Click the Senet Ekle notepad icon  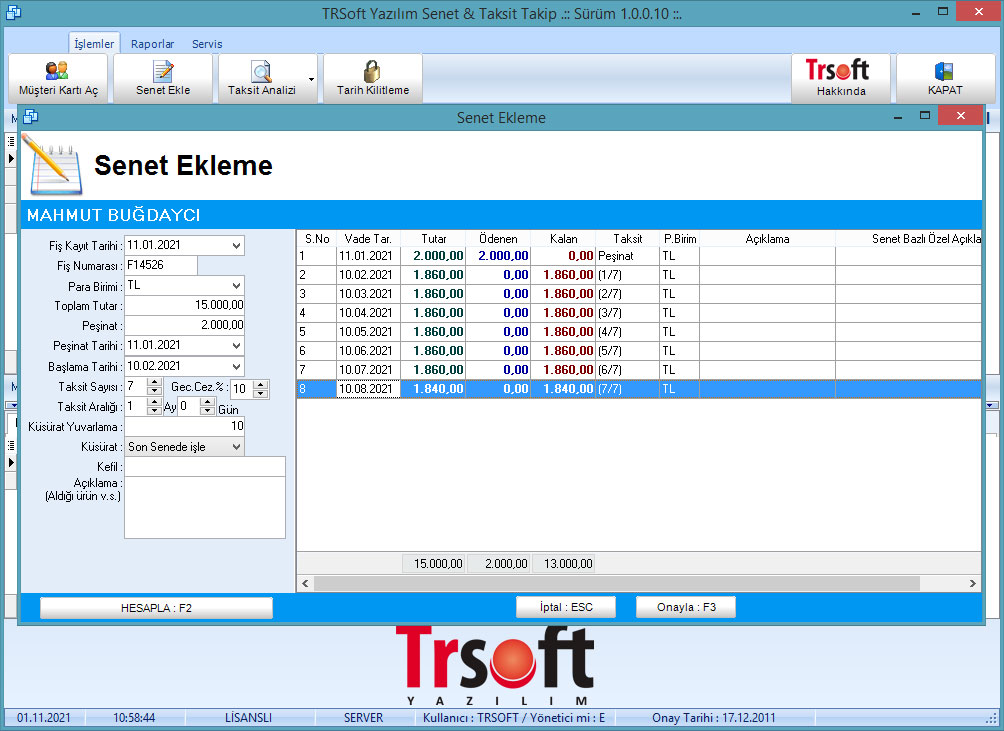click(163, 71)
